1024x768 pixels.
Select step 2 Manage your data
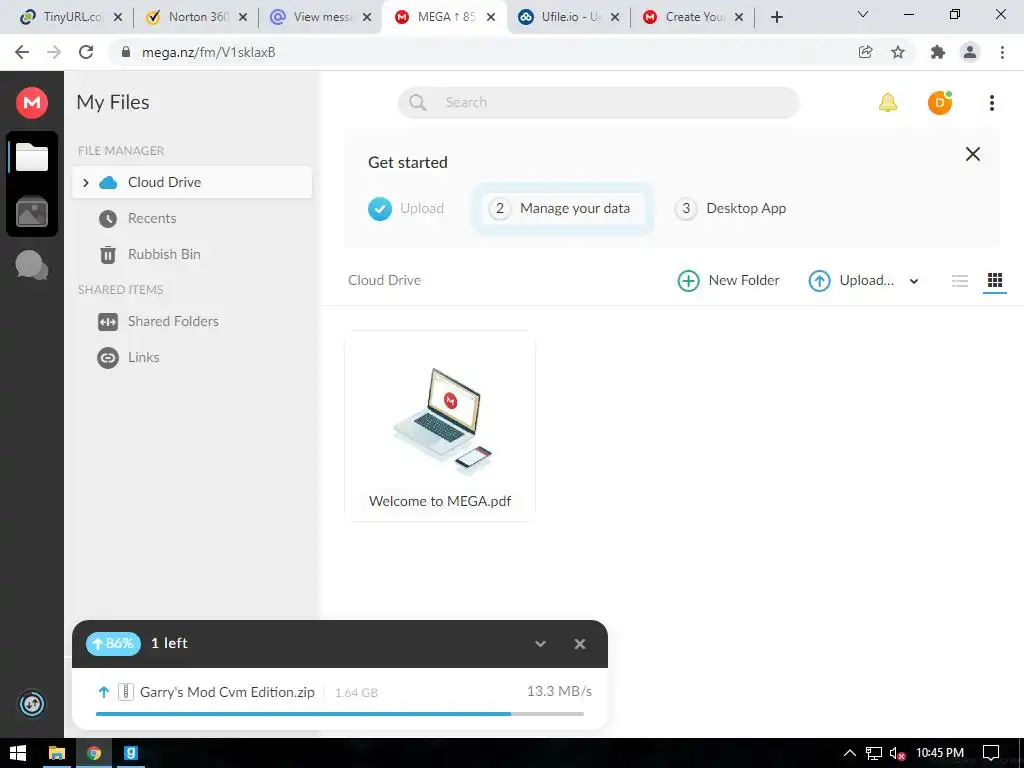(x=562, y=208)
